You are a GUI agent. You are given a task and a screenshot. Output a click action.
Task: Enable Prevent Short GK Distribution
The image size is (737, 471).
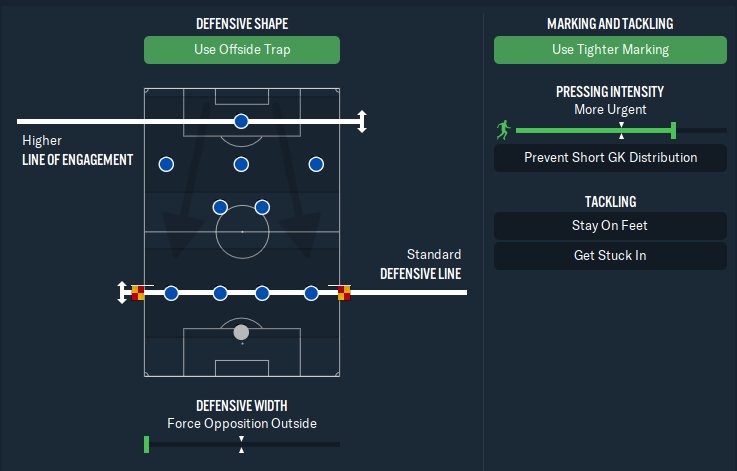point(610,158)
